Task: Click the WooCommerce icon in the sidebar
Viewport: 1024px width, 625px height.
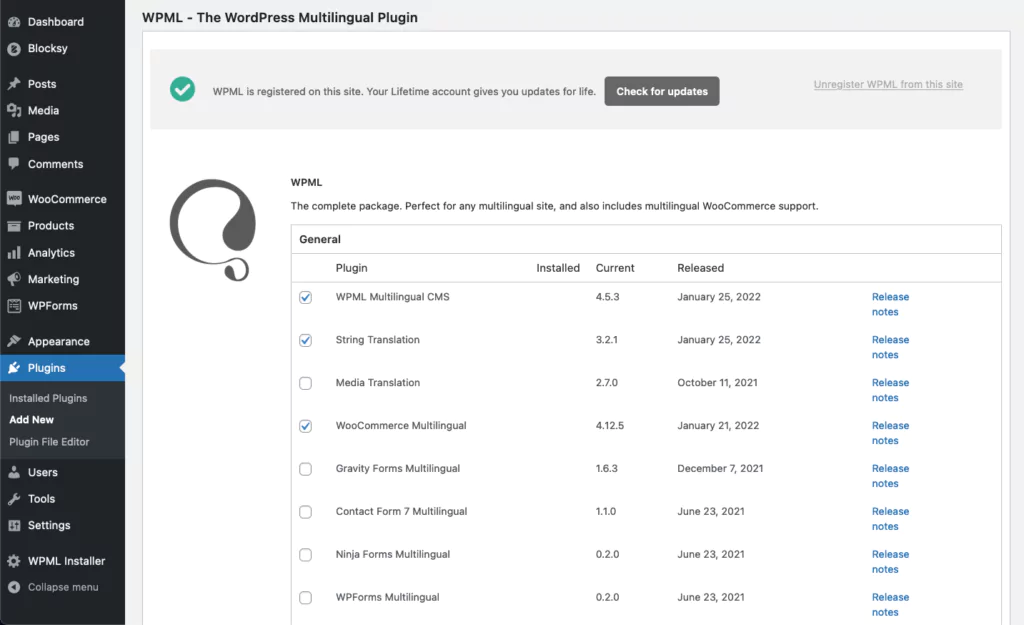Action: pos(14,199)
